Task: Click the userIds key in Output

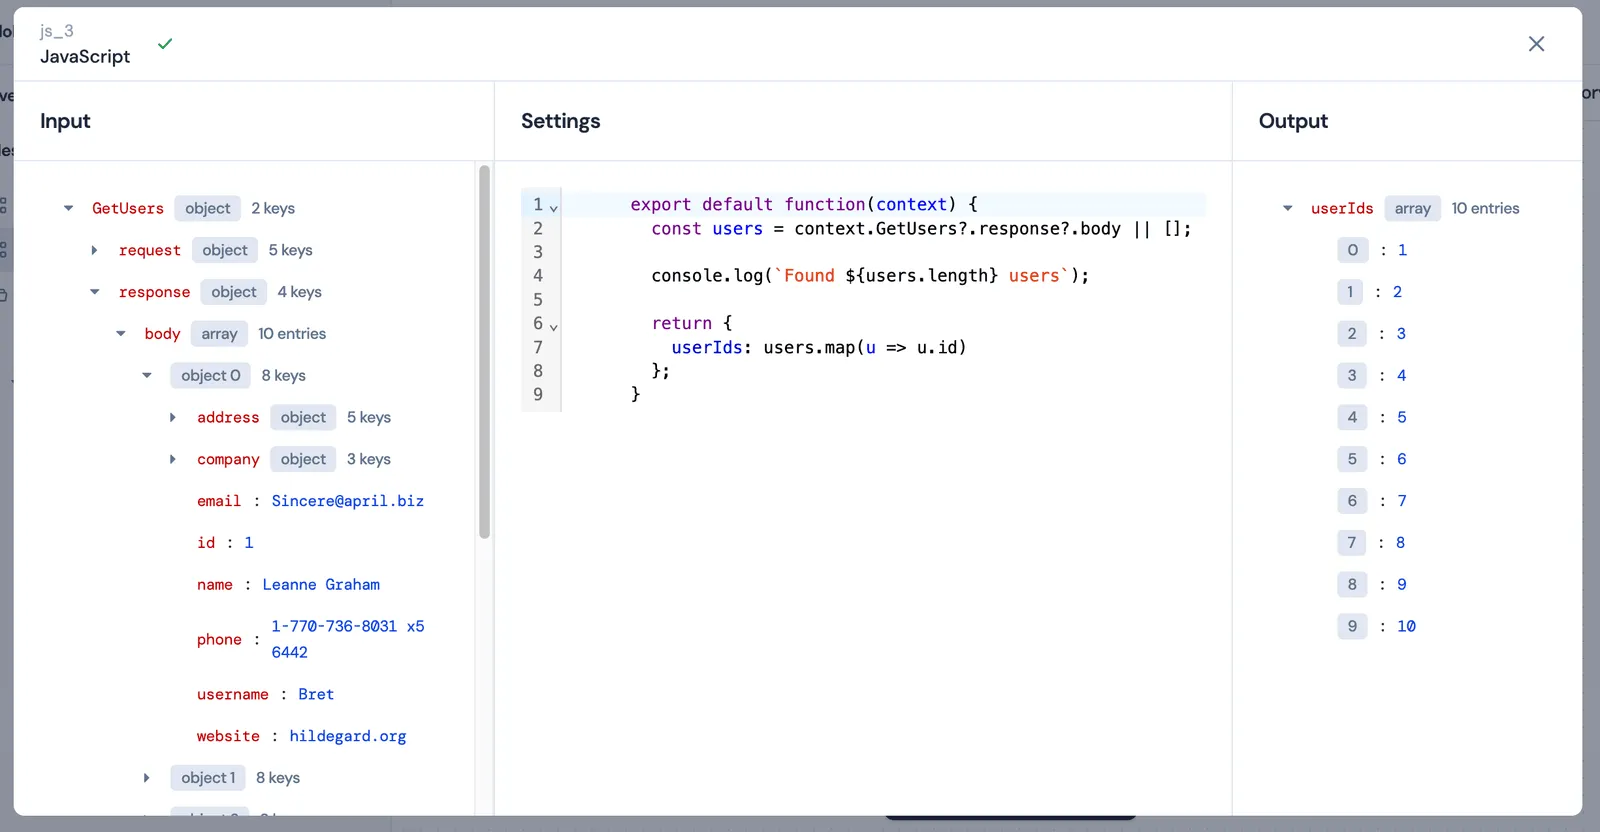Action: pyautogui.click(x=1342, y=208)
